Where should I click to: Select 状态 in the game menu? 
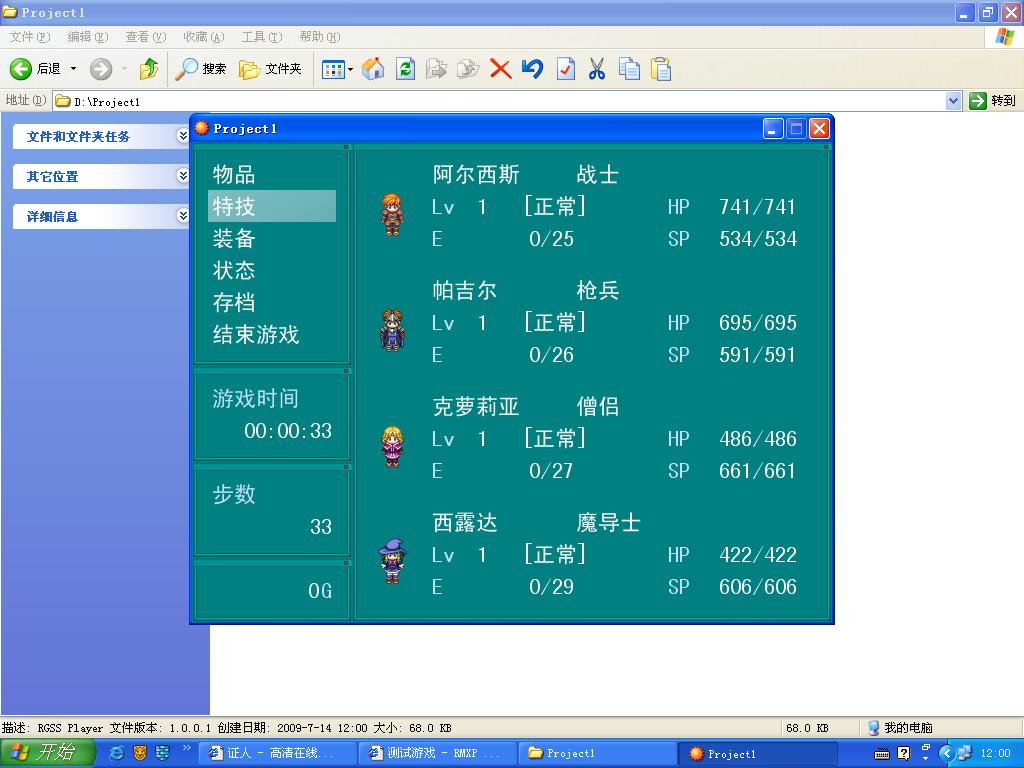[x=234, y=270]
